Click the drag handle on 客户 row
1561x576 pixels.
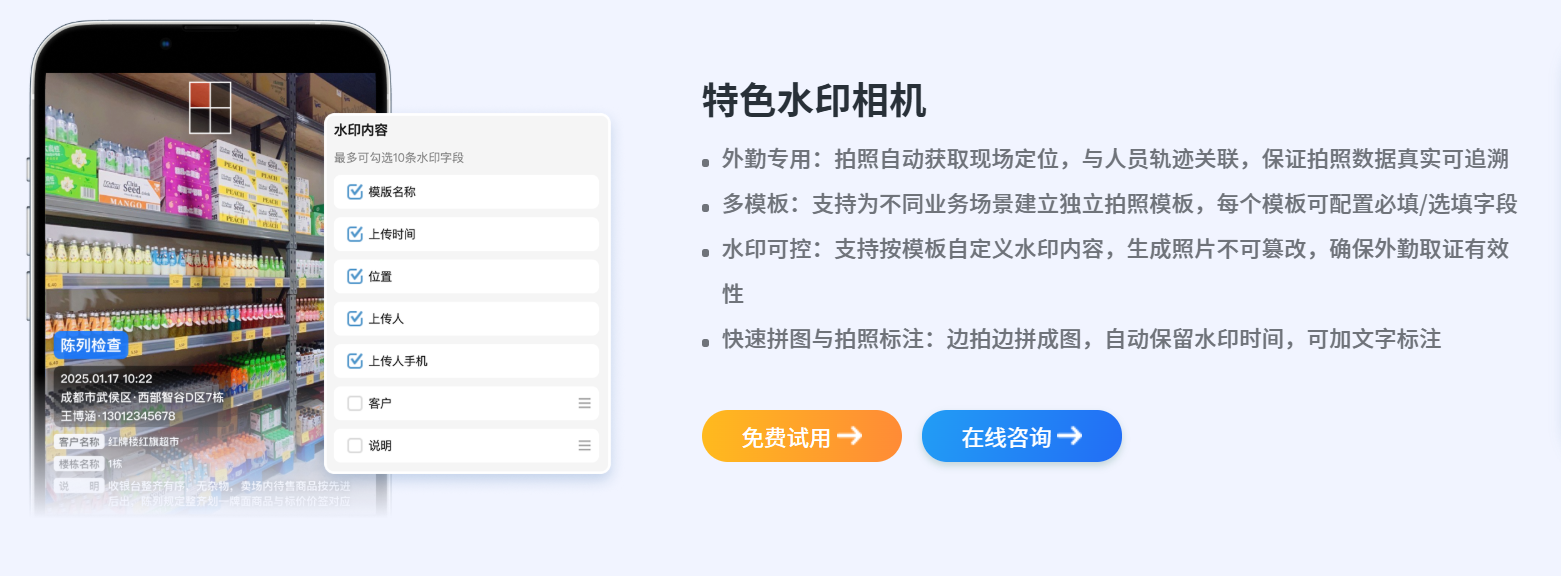585,403
